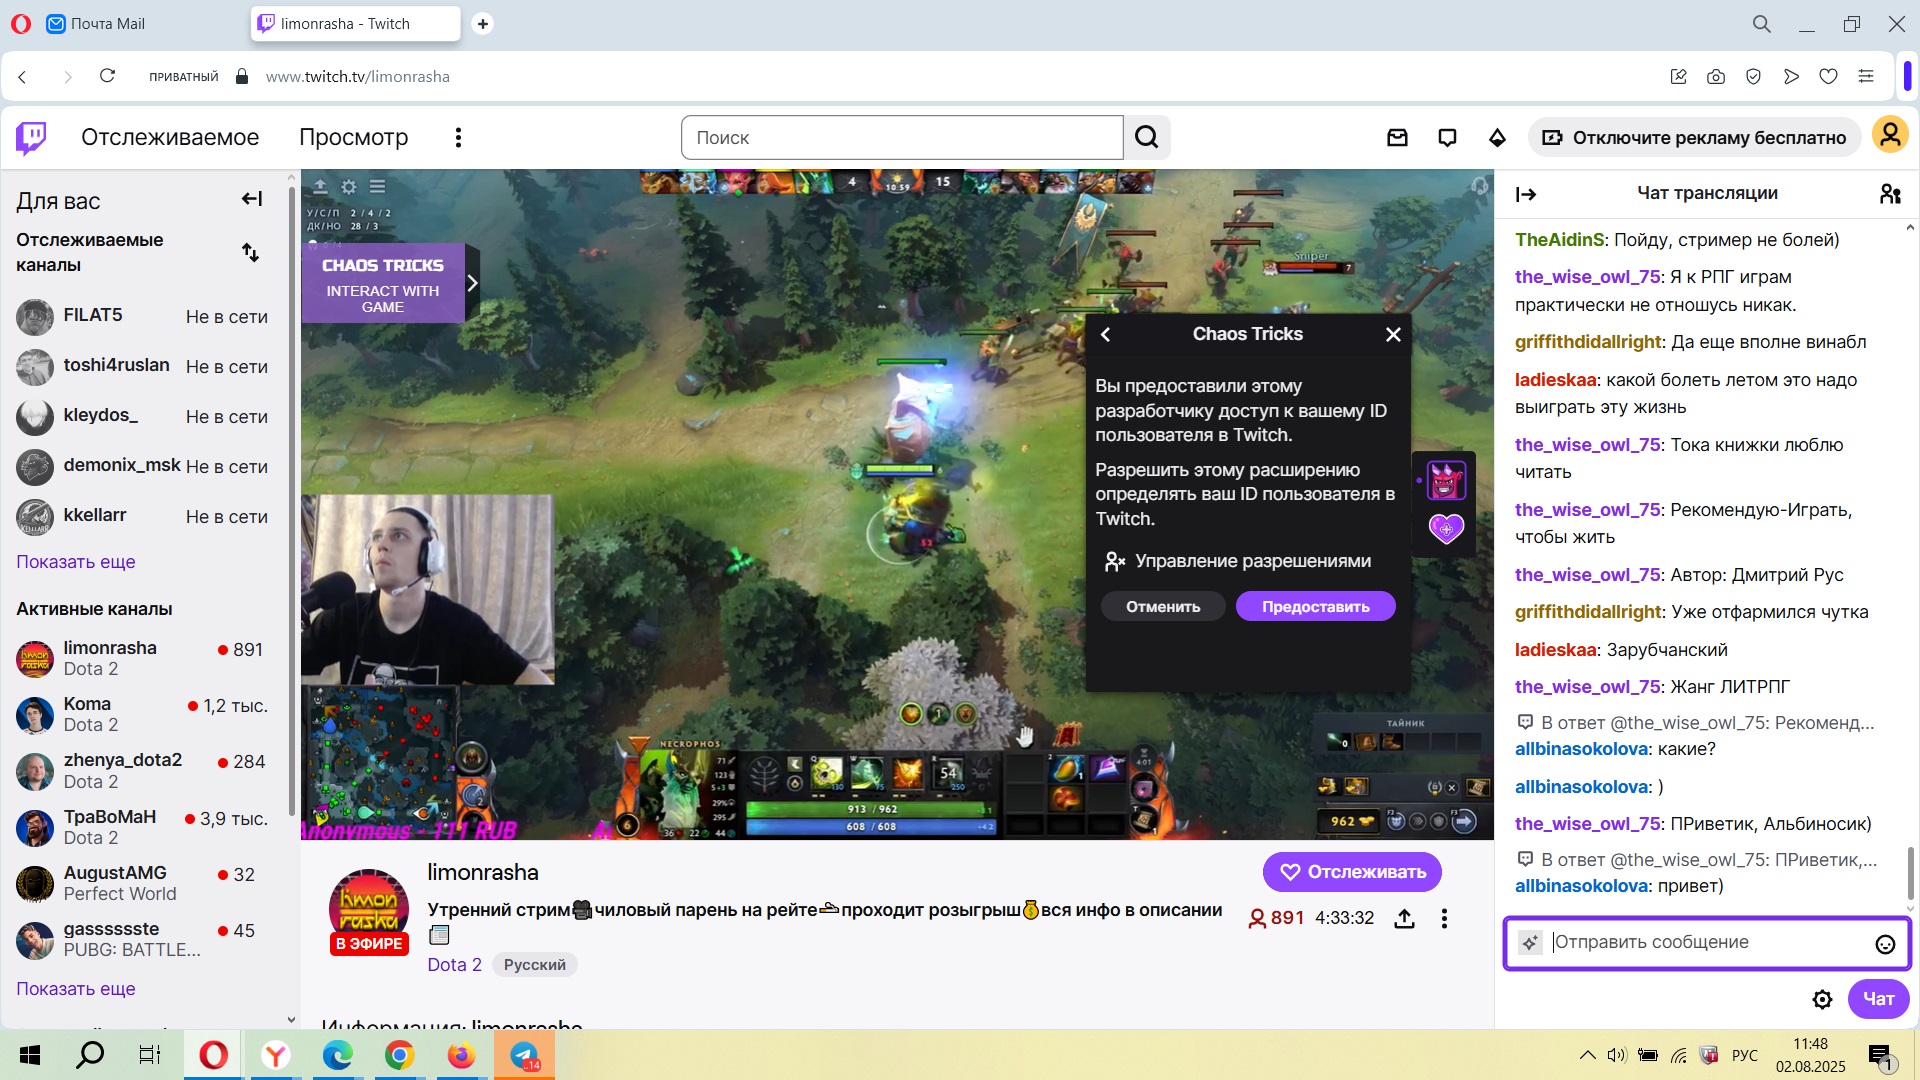Viewport: 1920px width, 1080px height.
Task: Click Отключите рекламу бесплатно button
Action: pyautogui.click(x=1694, y=137)
